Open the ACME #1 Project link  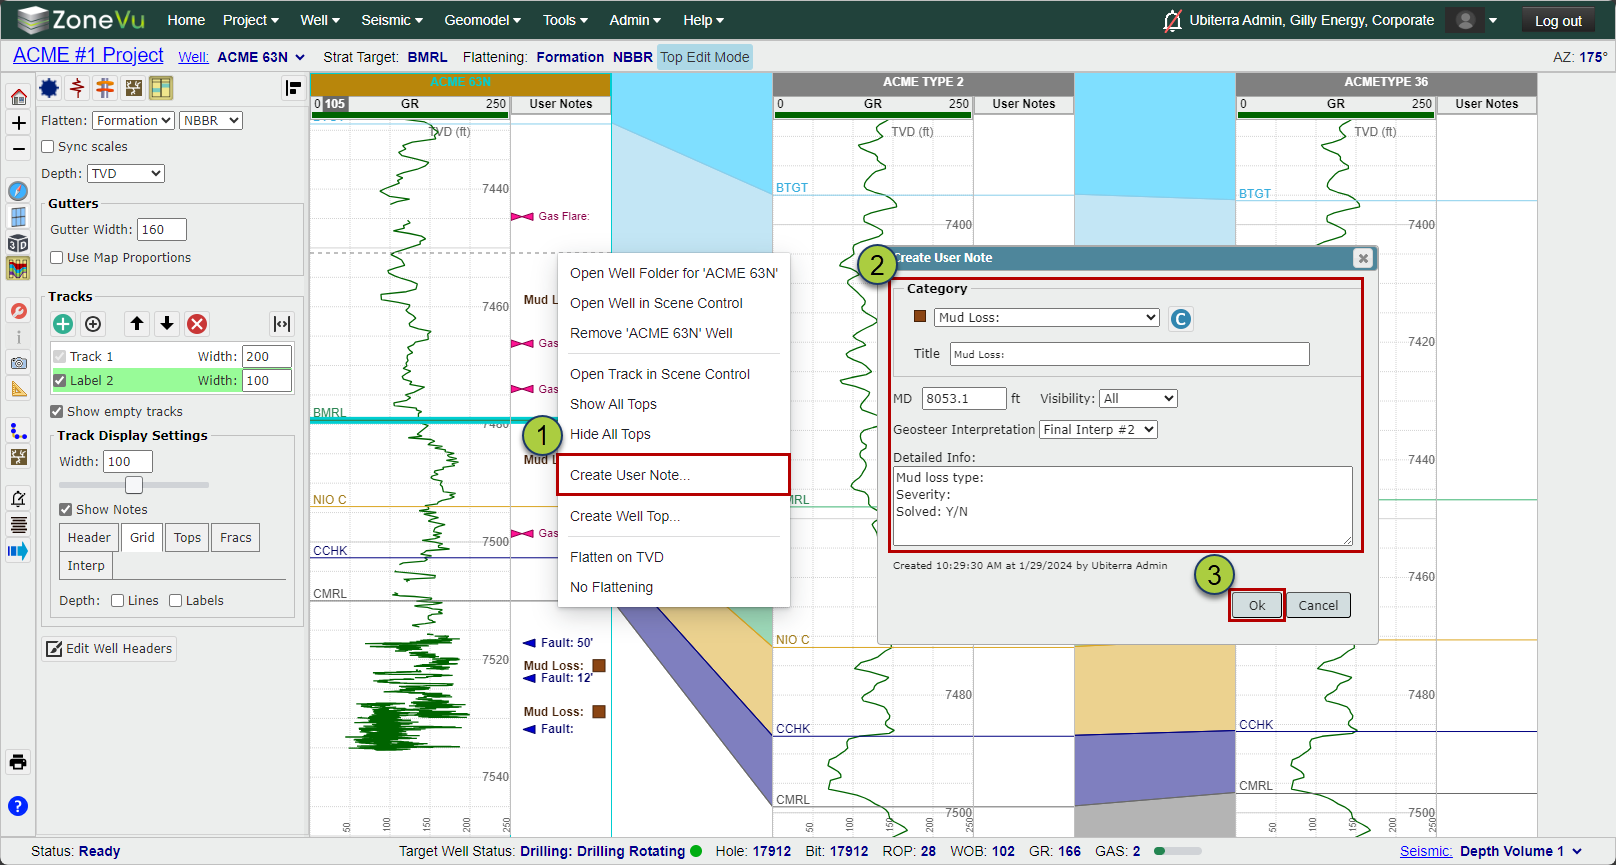tap(88, 55)
